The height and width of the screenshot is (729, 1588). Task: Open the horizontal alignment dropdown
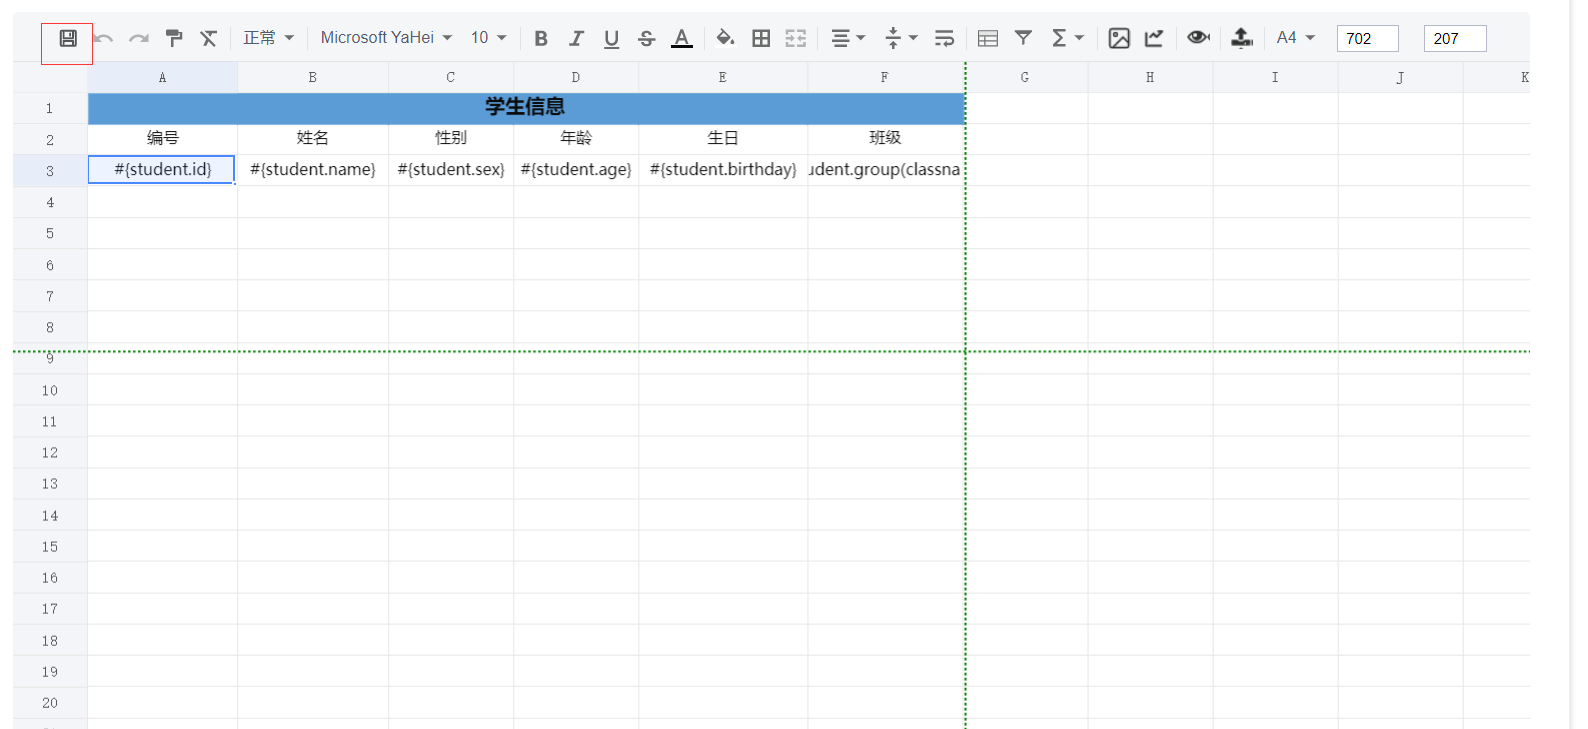(848, 38)
